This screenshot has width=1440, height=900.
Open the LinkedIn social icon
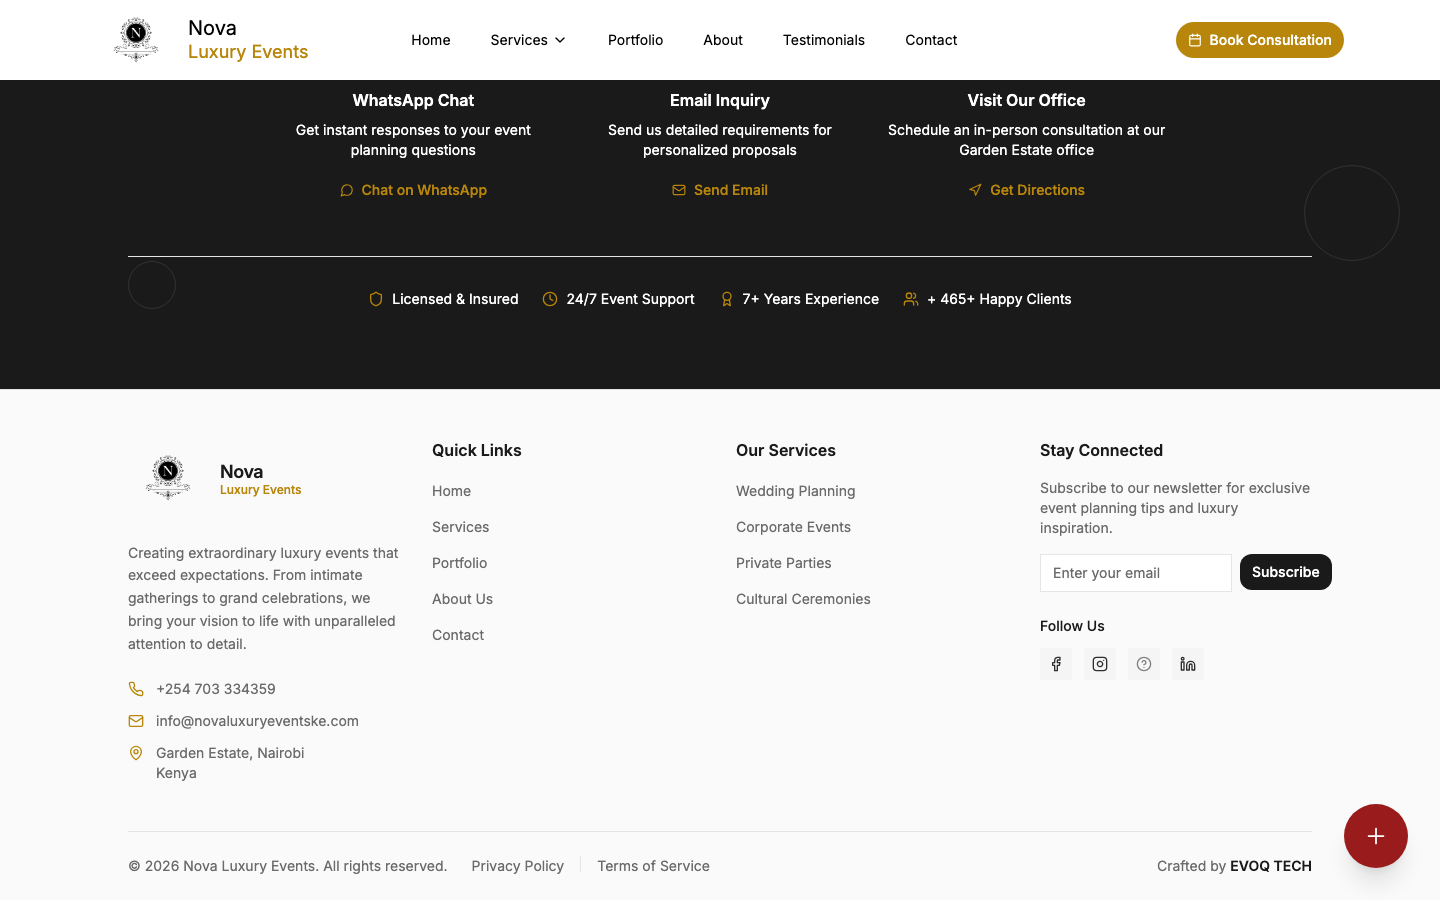coord(1188,664)
